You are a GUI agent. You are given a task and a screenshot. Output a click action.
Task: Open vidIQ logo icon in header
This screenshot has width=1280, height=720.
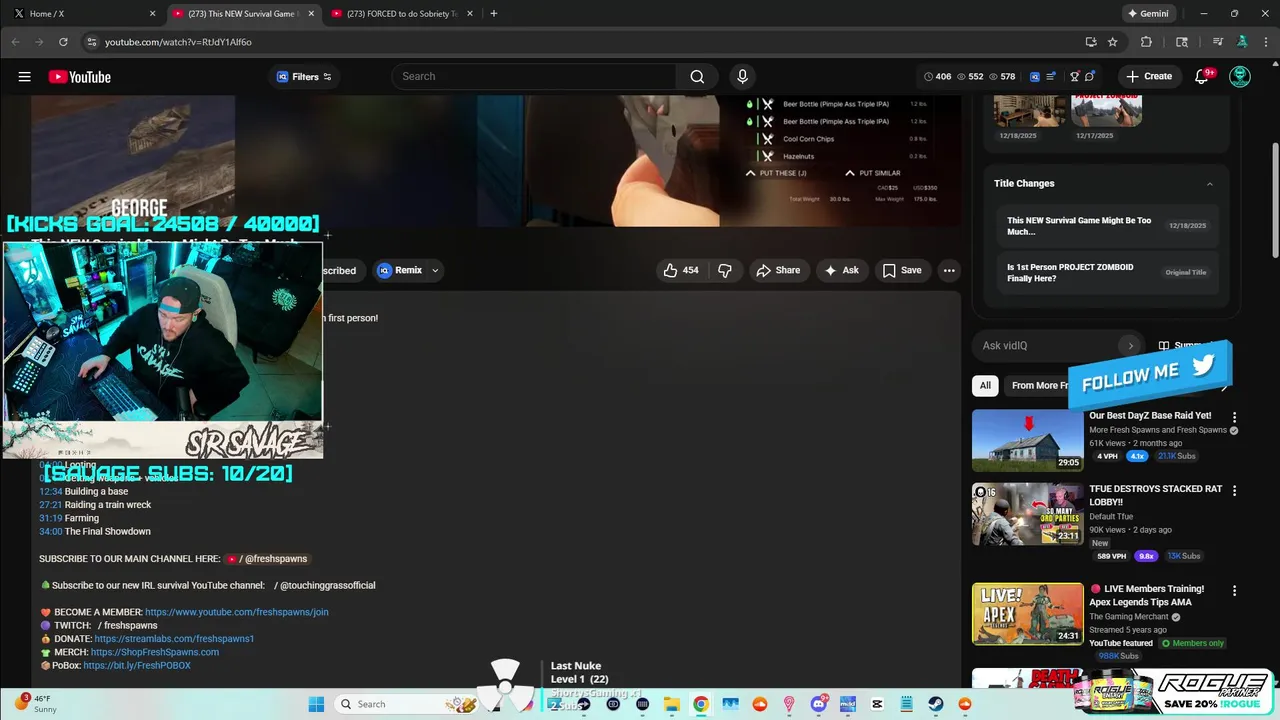point(1035,77)
